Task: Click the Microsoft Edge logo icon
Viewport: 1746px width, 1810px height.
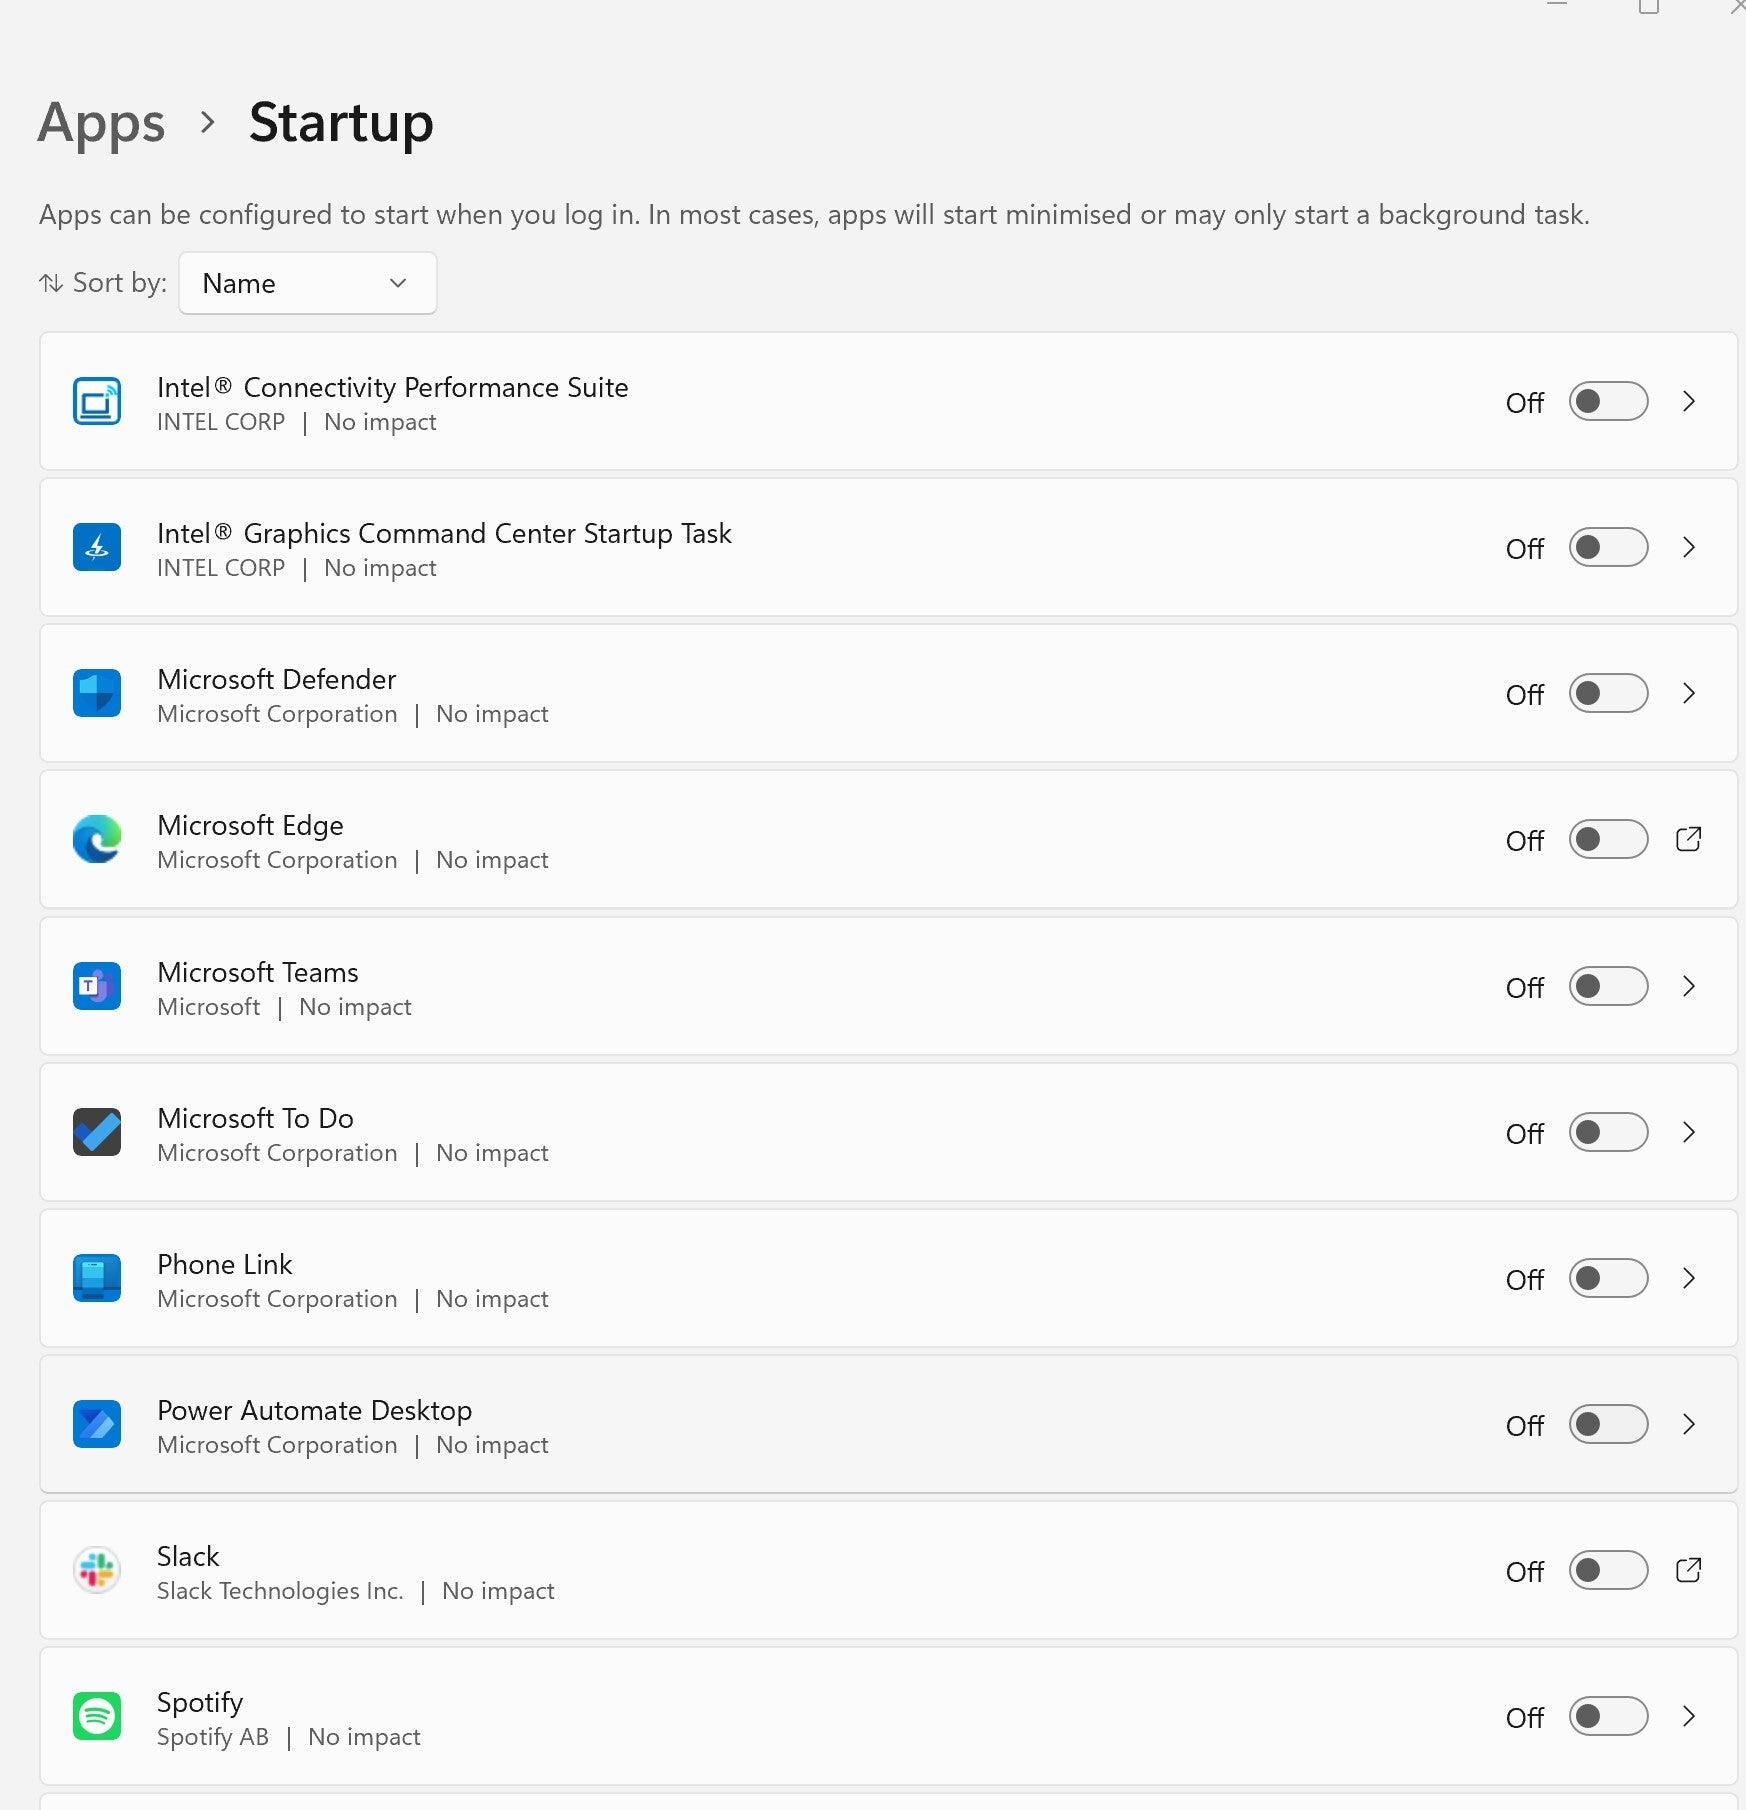Action: click(x=97, y=839)
